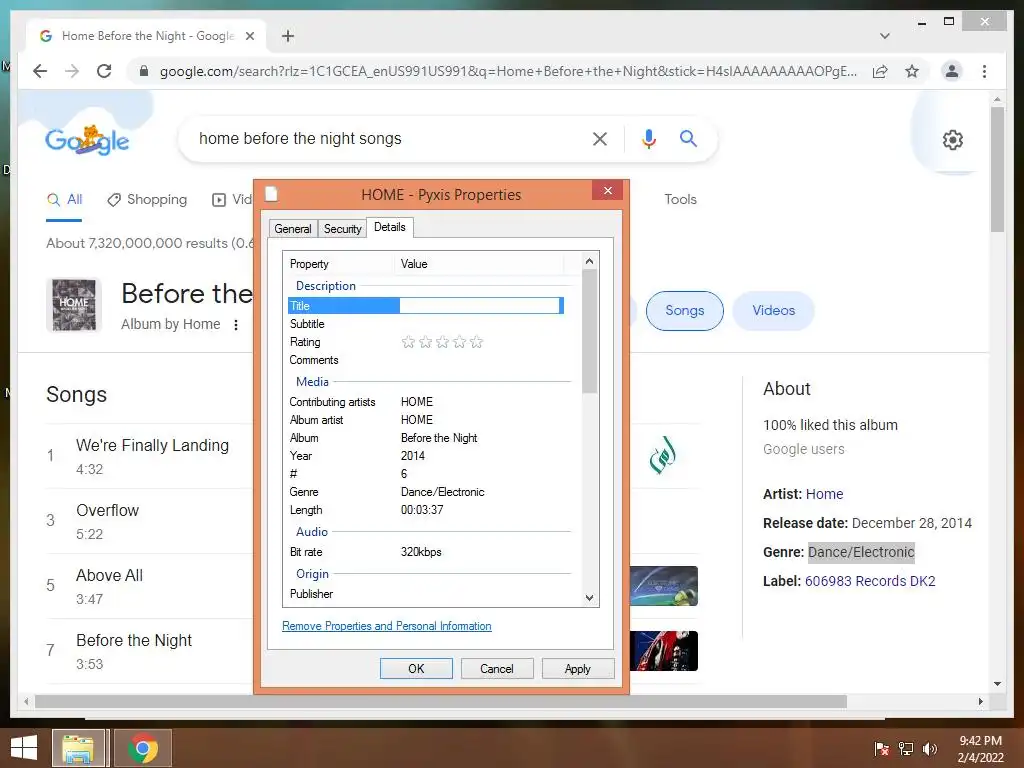Open the song Before the Night
The height and width of the screenshot is (768, 1024).
pyautogui.click(x=134, y=640)
